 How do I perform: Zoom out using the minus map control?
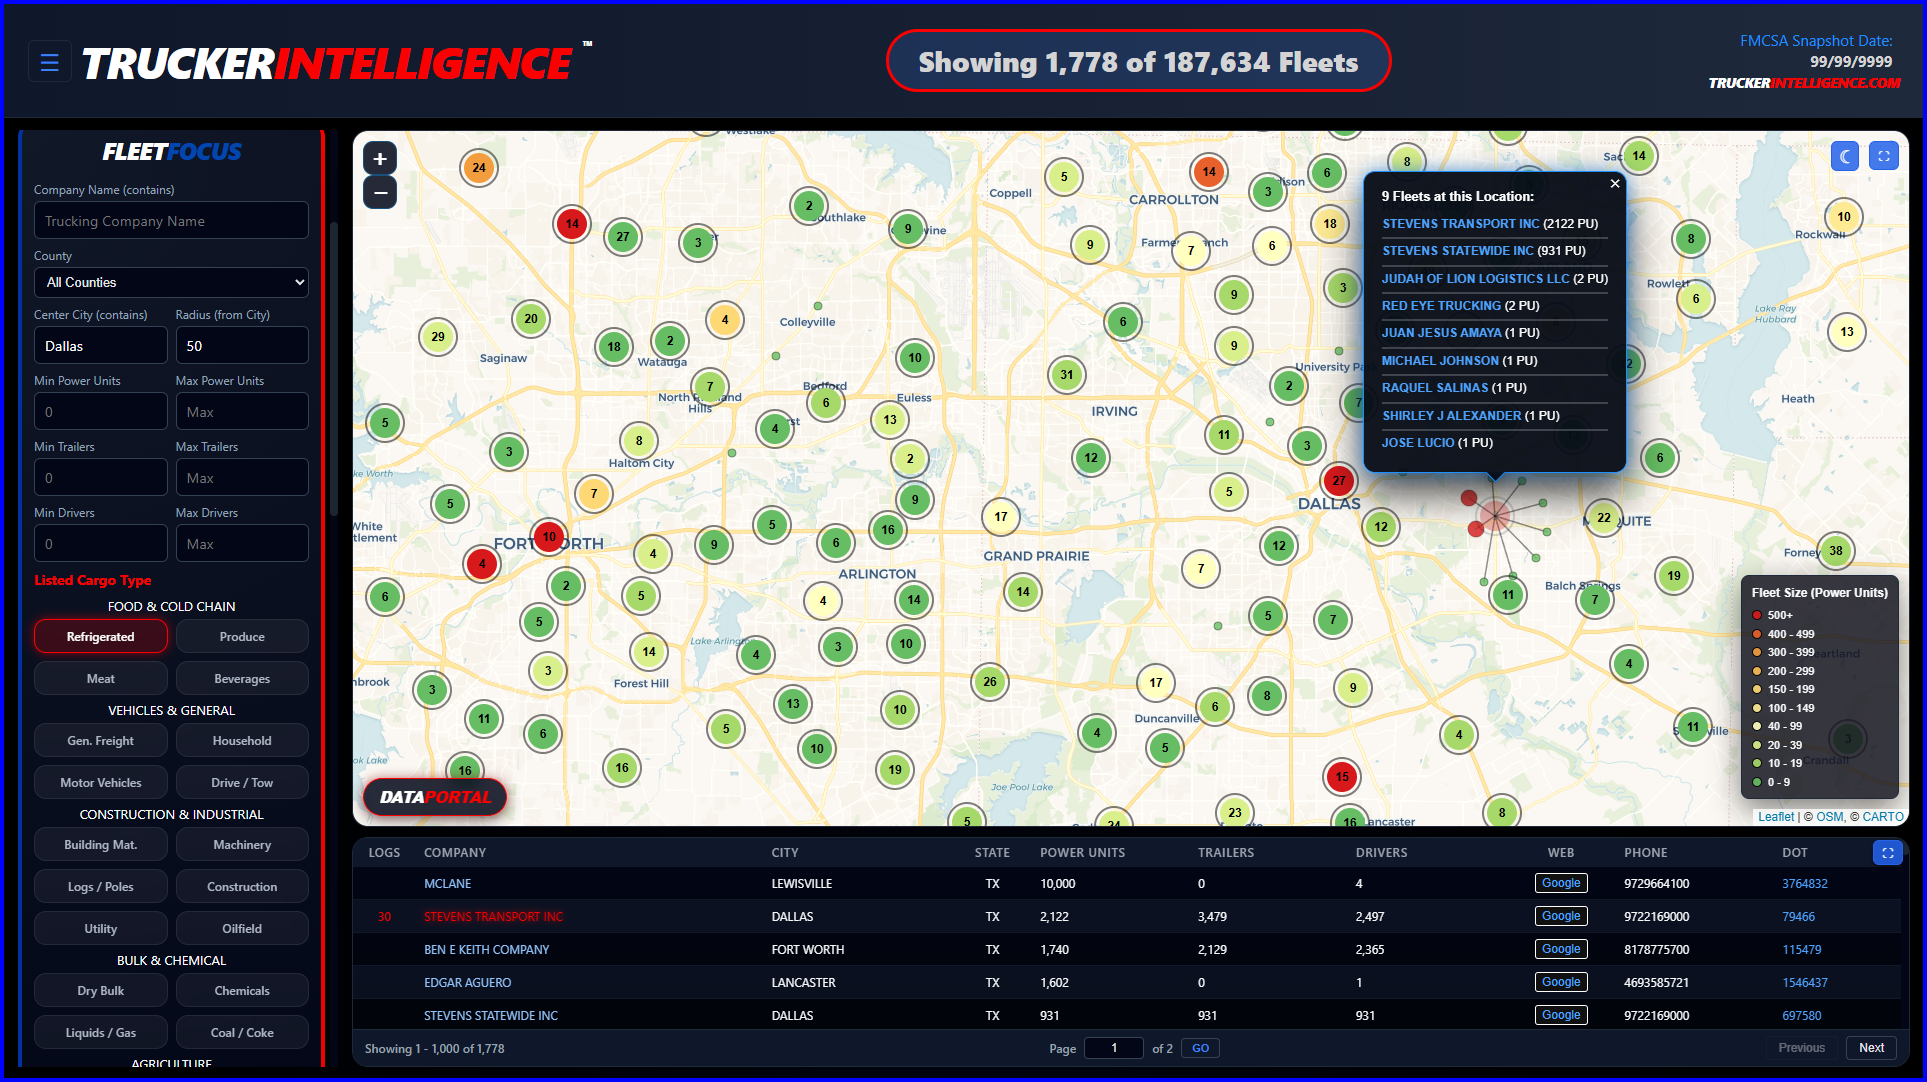click(379, 192)
